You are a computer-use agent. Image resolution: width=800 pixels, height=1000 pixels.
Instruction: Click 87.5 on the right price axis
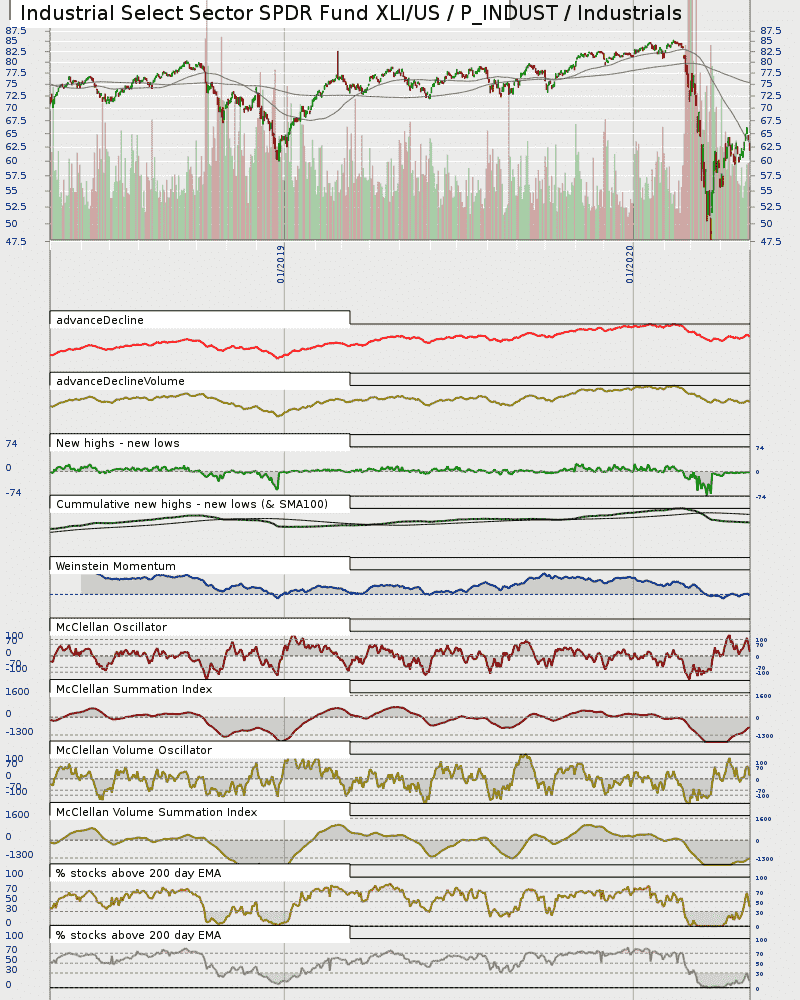point(770,31)
